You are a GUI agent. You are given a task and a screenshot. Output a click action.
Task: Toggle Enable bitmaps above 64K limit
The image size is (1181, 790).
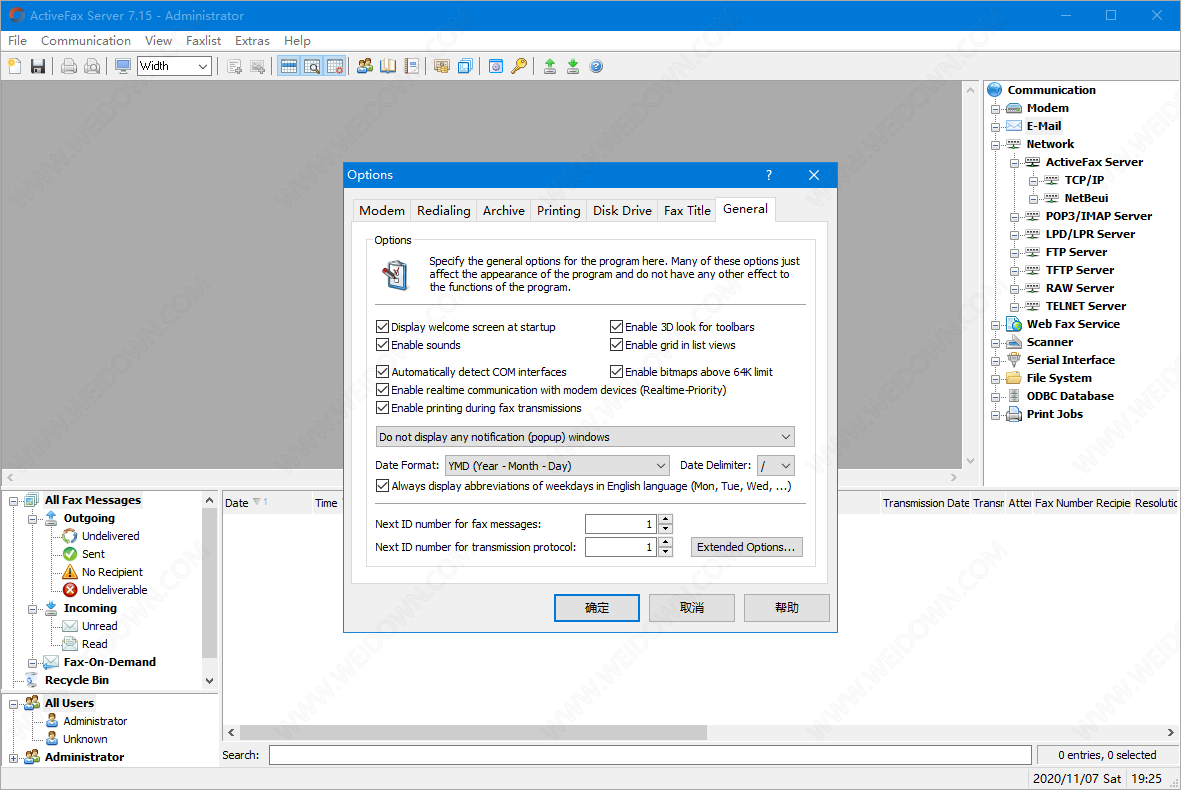pos(616,372)
